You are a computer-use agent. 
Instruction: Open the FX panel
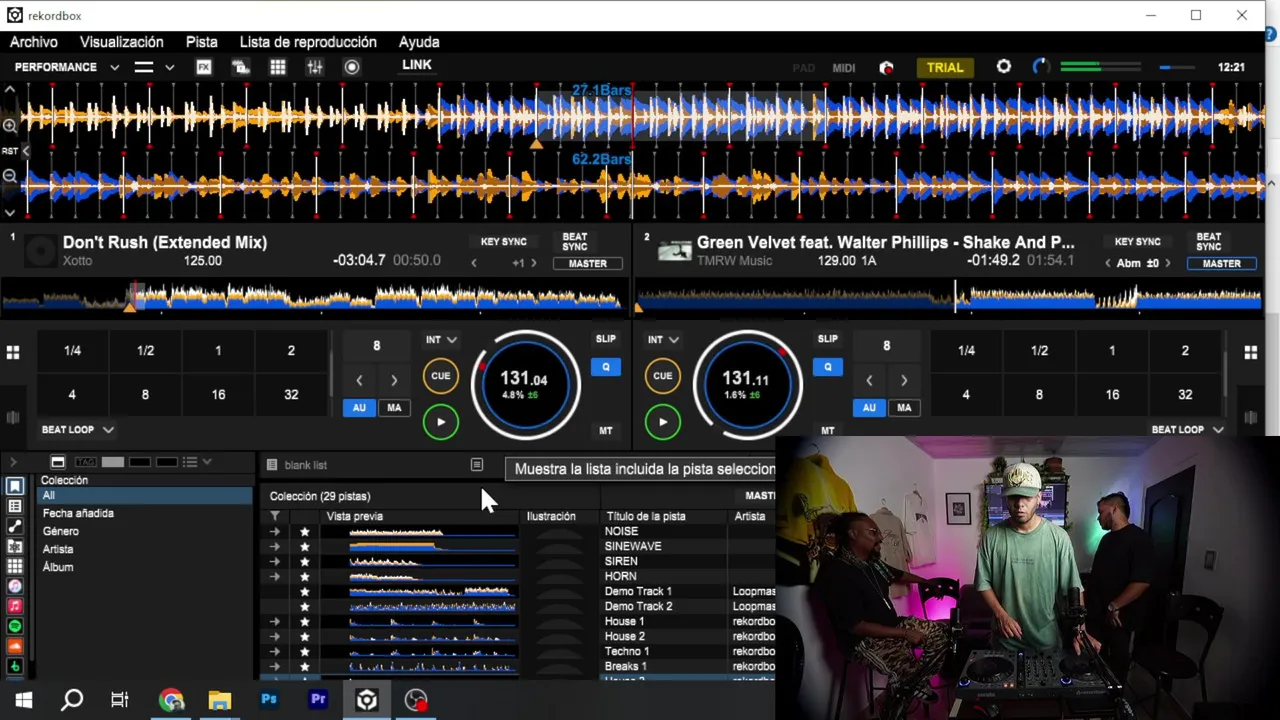click(204, 67)
